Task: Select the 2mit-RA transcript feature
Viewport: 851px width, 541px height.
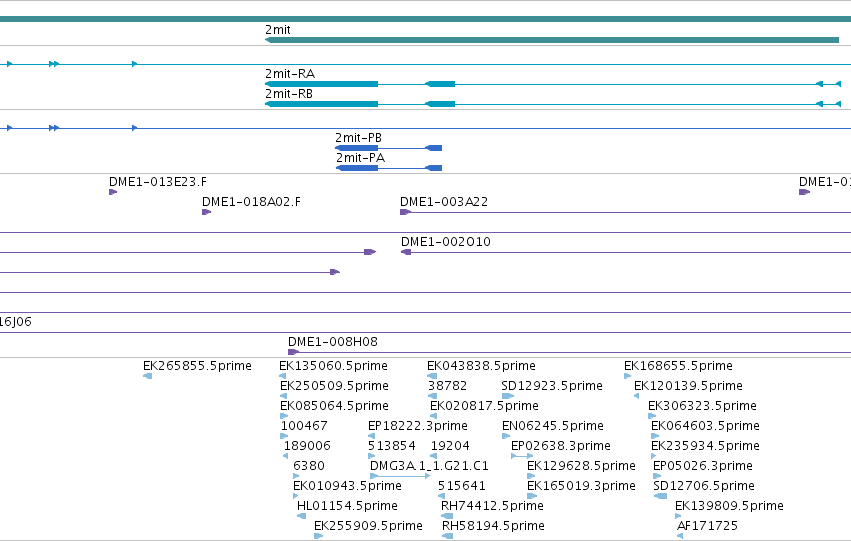Action: (x=552, y=84)
